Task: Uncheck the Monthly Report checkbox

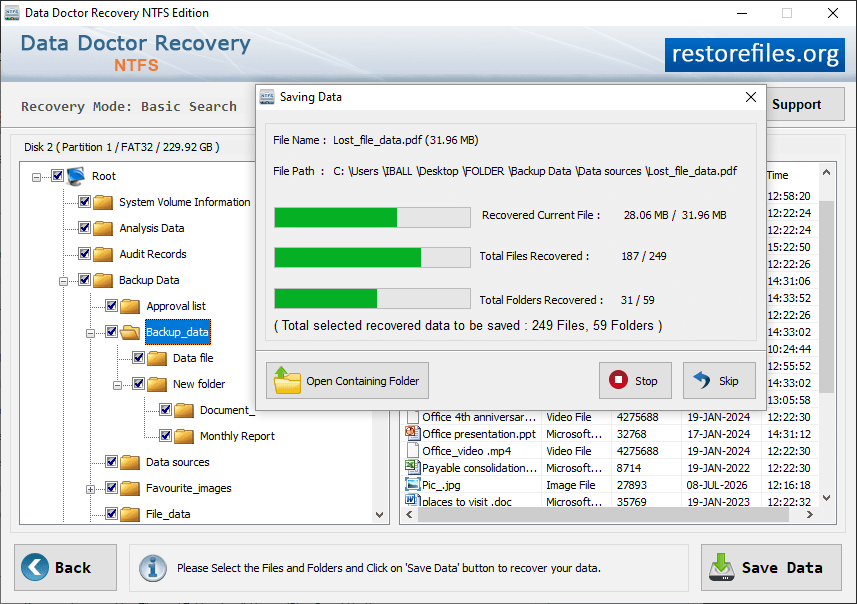Action: 166,435
